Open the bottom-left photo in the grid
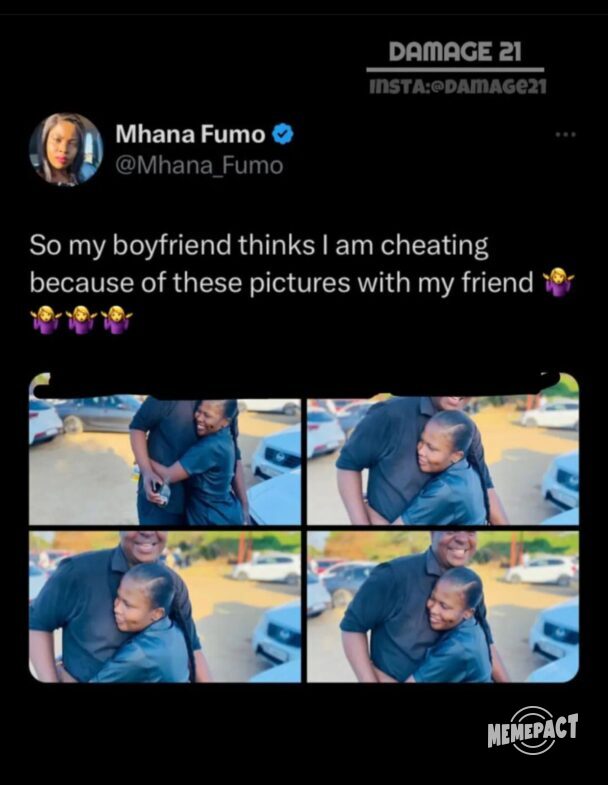Screen dimensions: 608x785 [x=164, y=607]
